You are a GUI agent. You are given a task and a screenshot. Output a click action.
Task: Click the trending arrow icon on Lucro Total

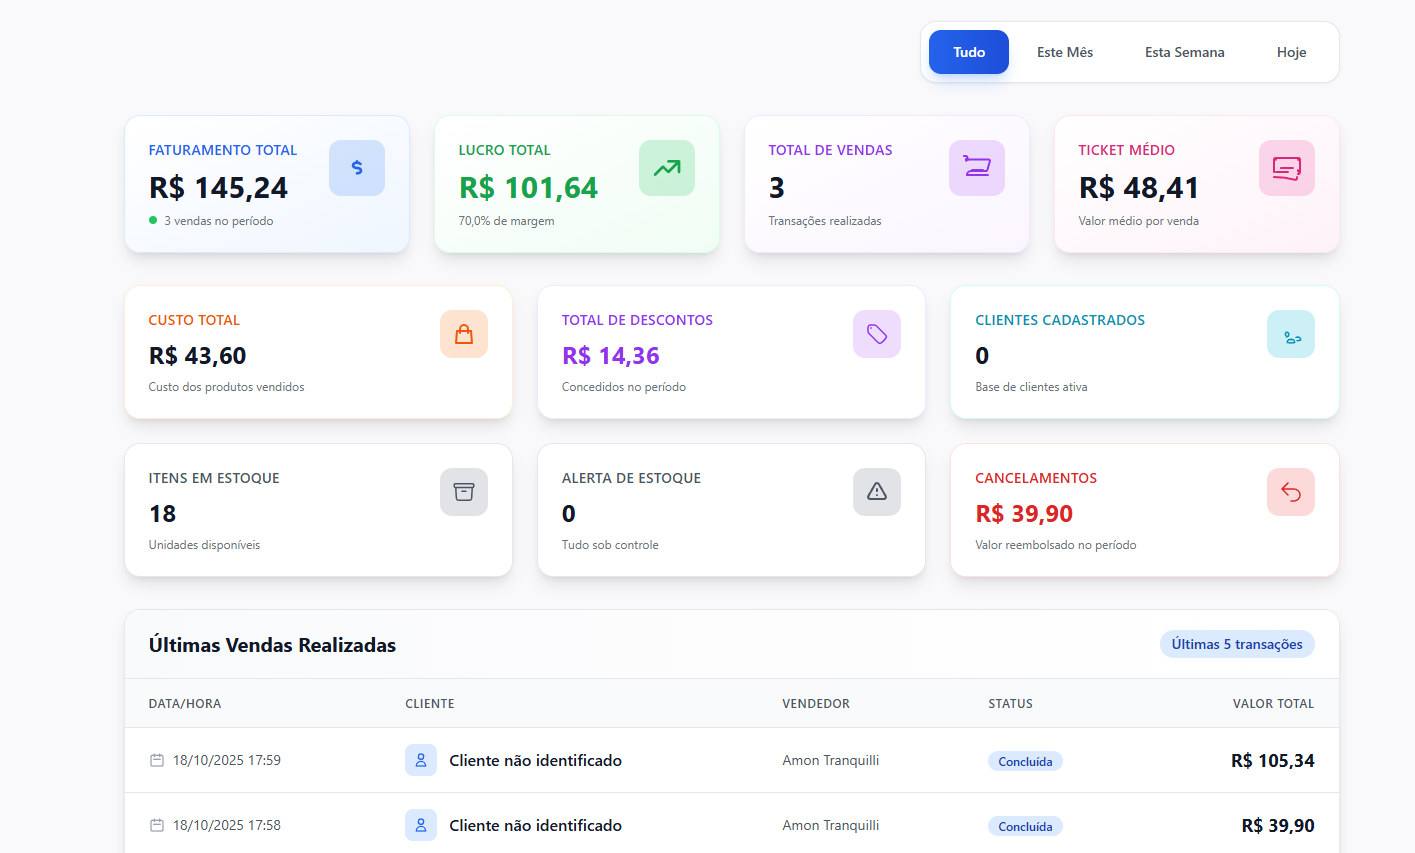point(667,167)
